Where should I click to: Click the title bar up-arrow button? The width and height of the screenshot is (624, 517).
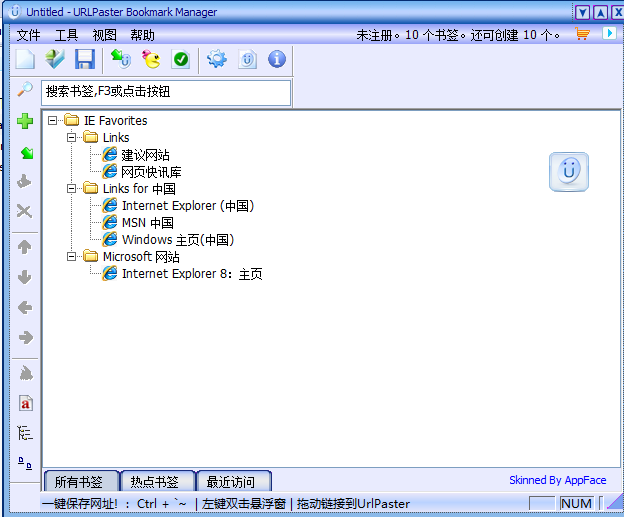(x=601, y=13)
